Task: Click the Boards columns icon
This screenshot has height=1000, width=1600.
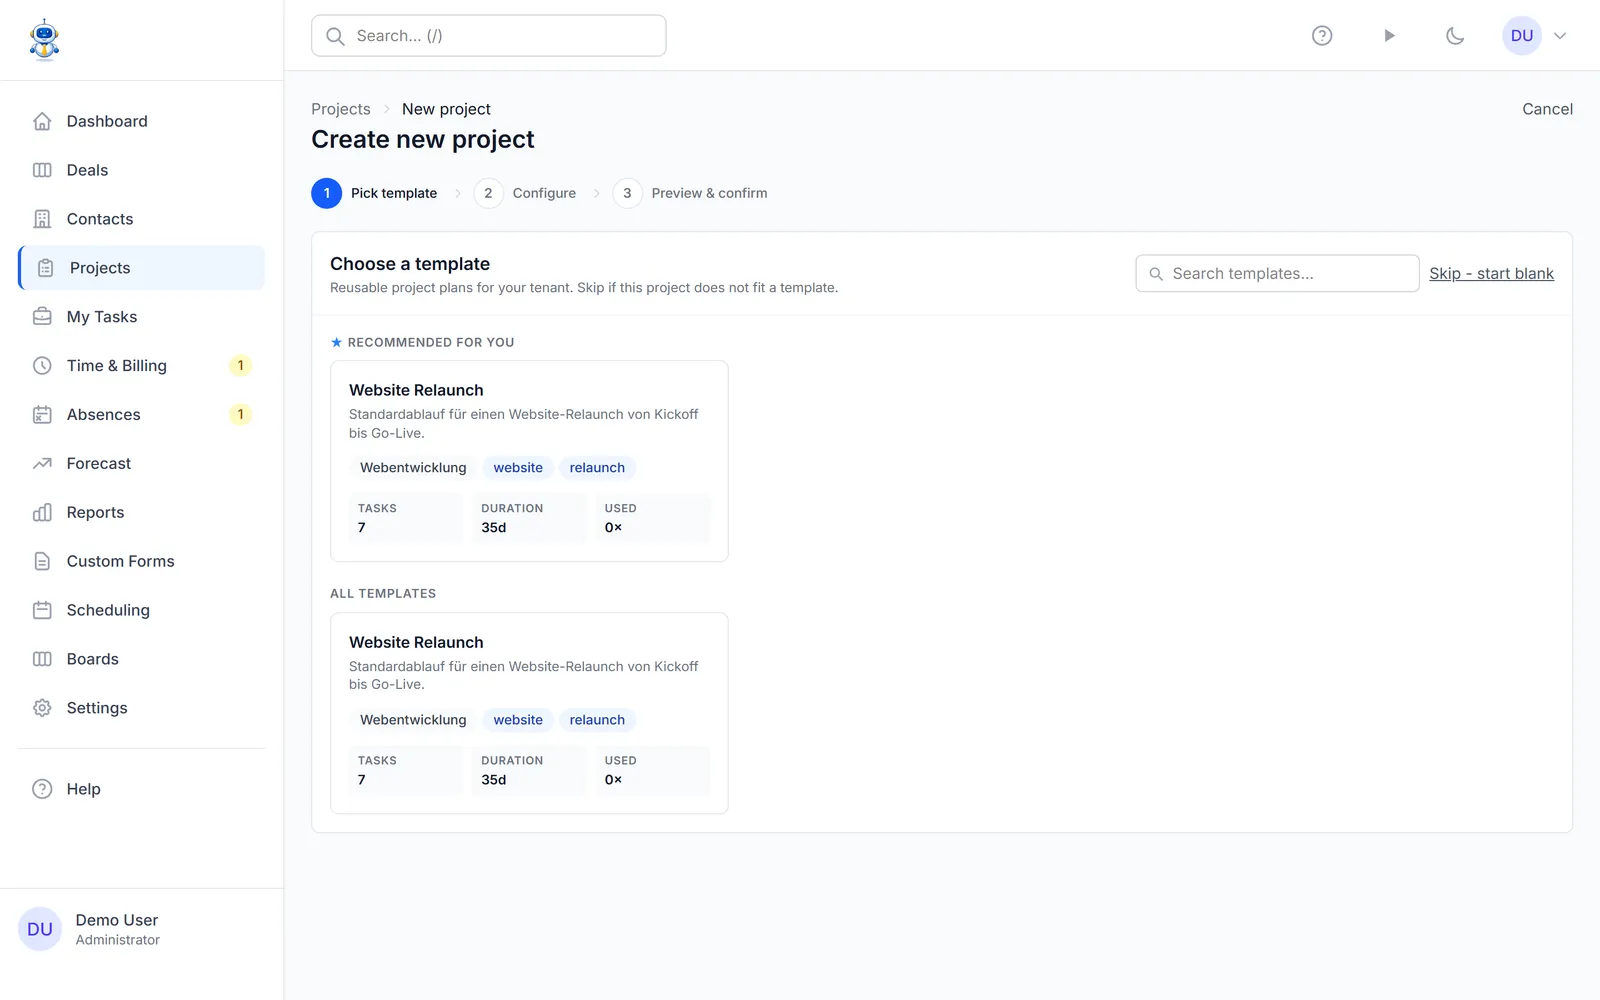Action: coord(42,659)
